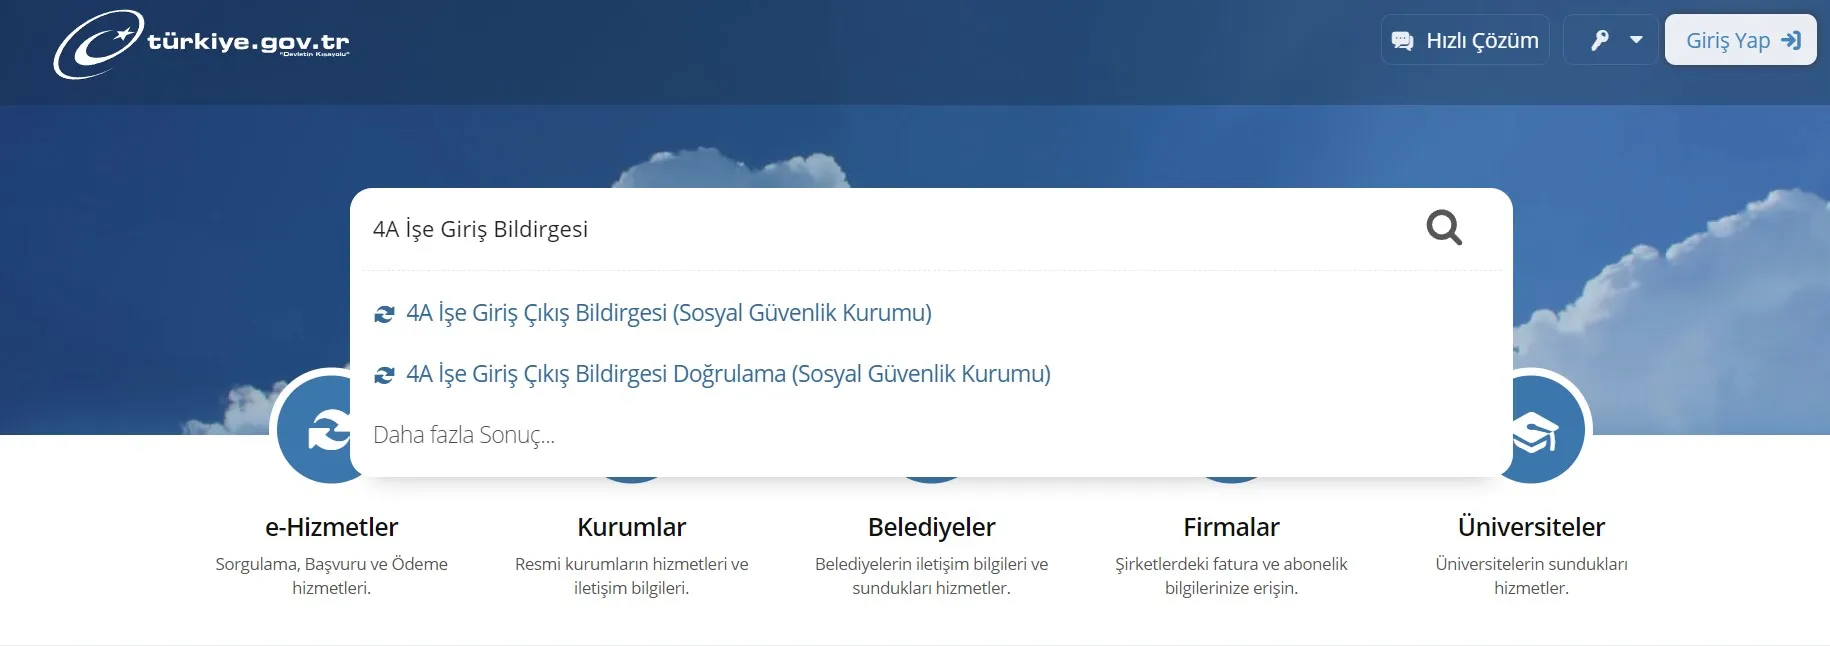Open 4A İşe Giriş Çıkış Bildirgesi (Sosyal Güvenlik Kurumu) result

[668, 313]
